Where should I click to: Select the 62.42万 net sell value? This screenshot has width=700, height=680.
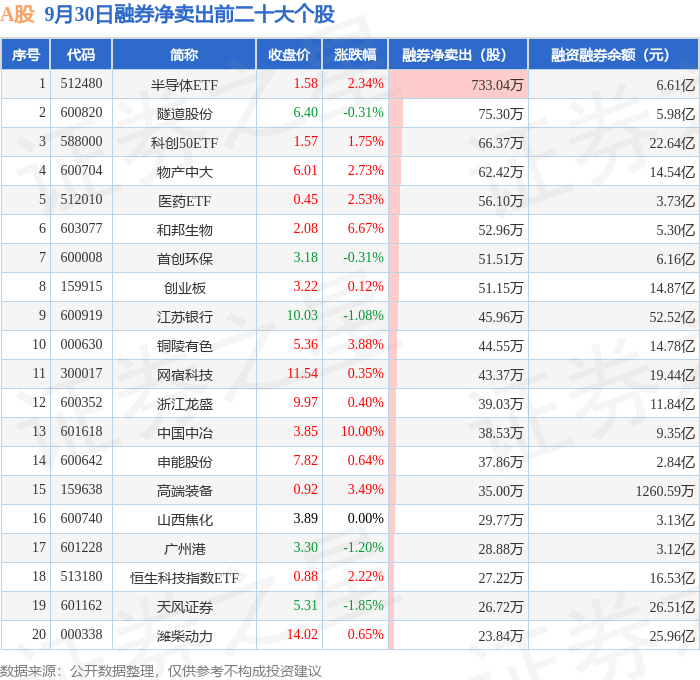(500, 172)
